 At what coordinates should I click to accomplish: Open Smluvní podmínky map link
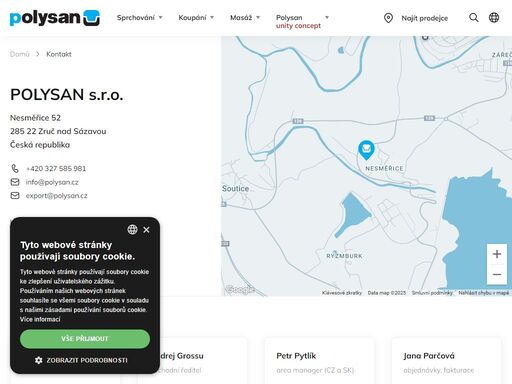point(432,293)
